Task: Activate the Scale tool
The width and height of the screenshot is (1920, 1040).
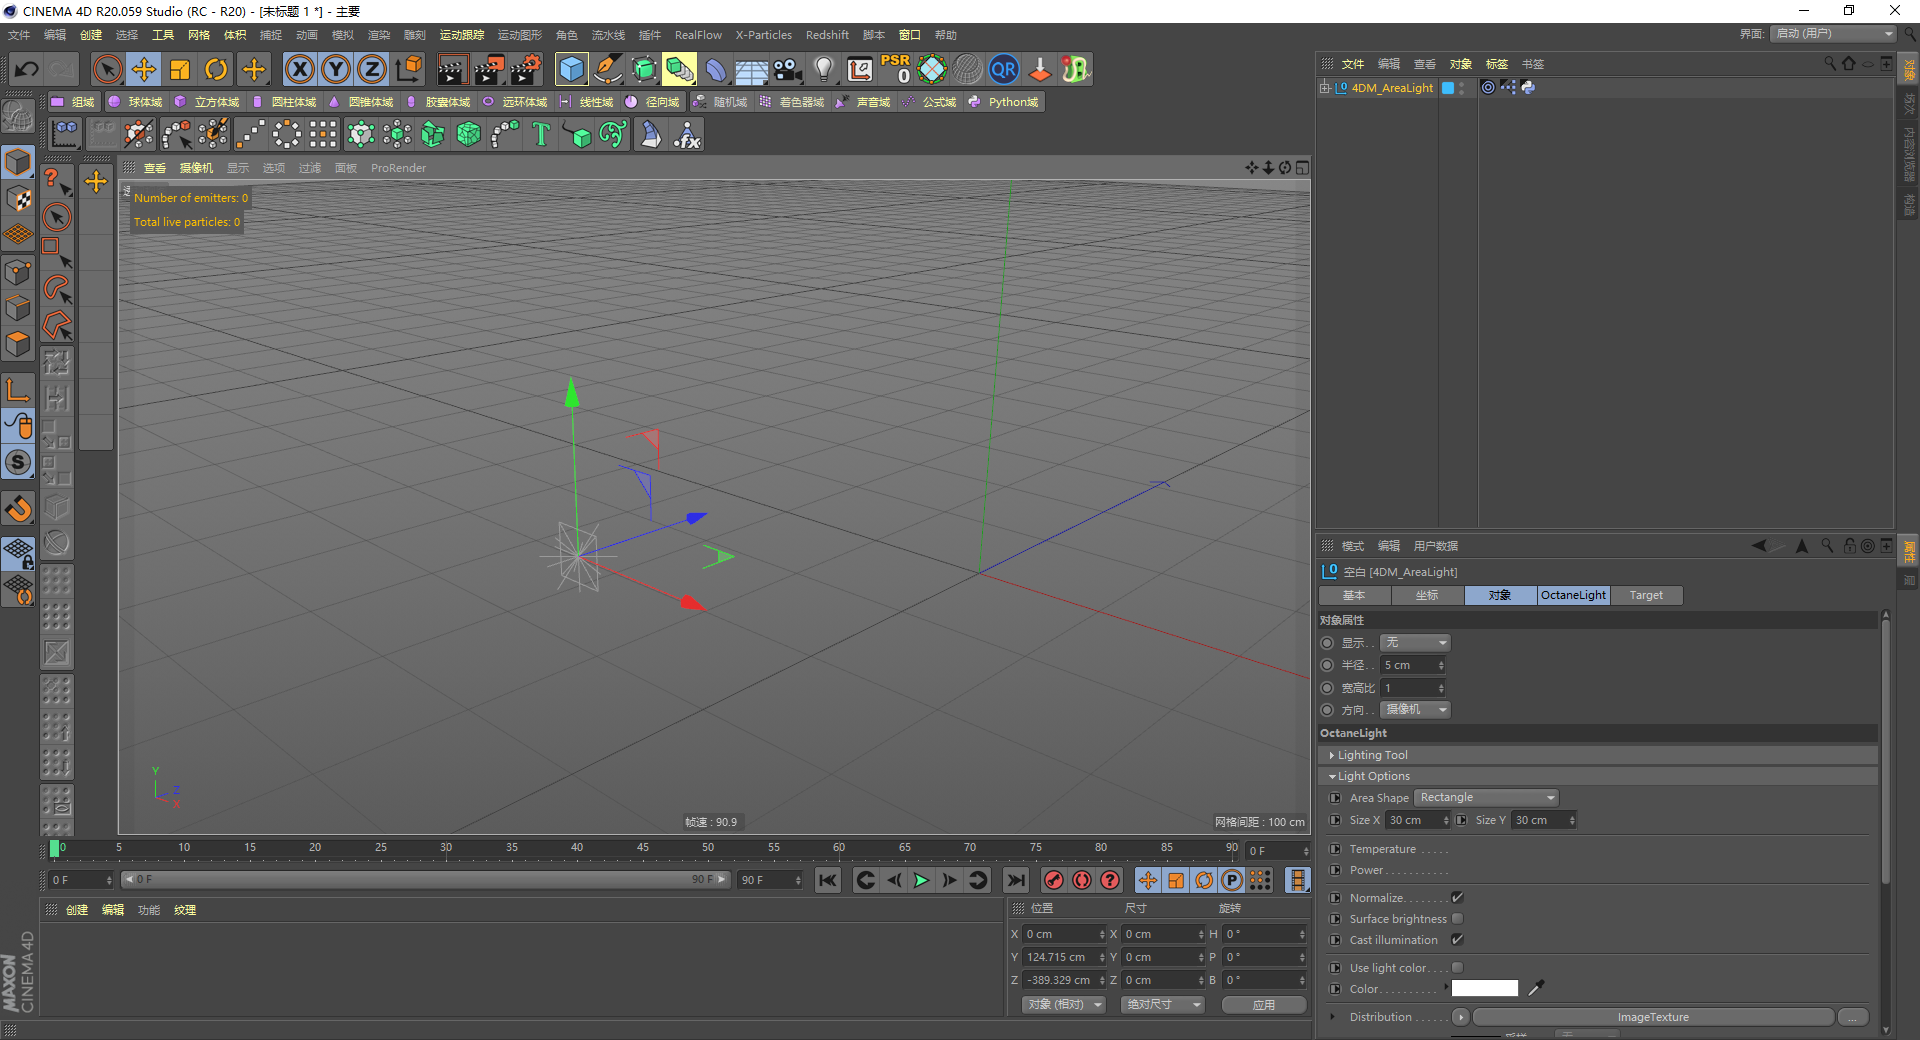Action: click(180, 69)
